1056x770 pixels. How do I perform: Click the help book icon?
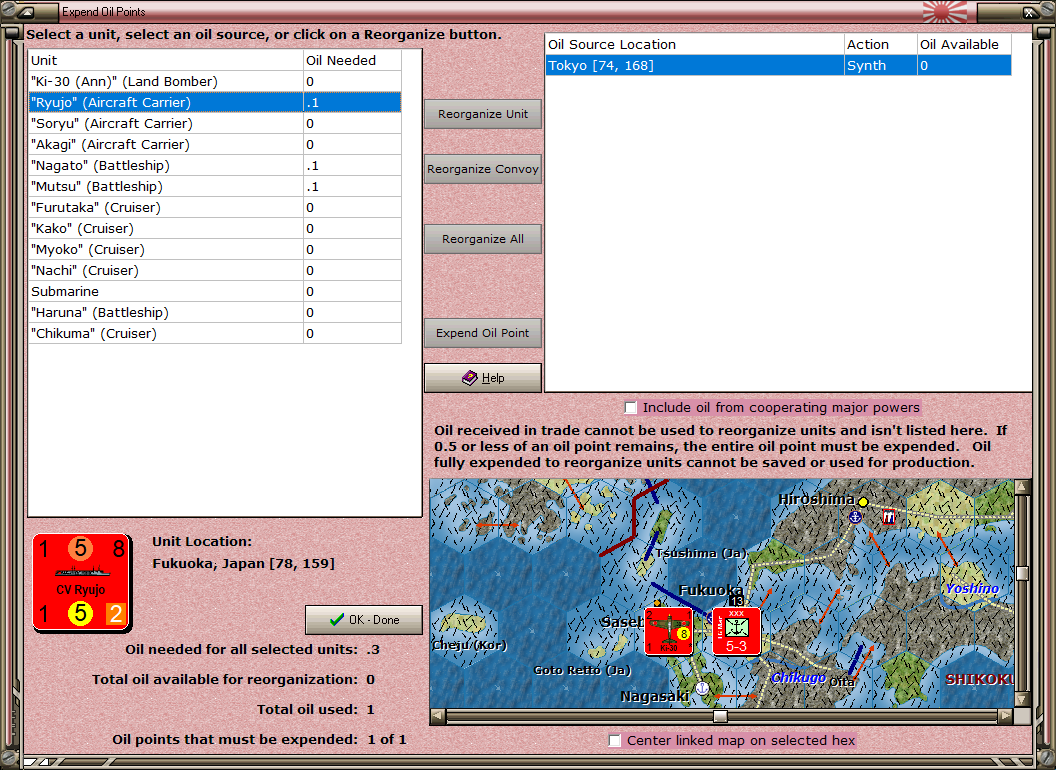(x=469, y=378)
